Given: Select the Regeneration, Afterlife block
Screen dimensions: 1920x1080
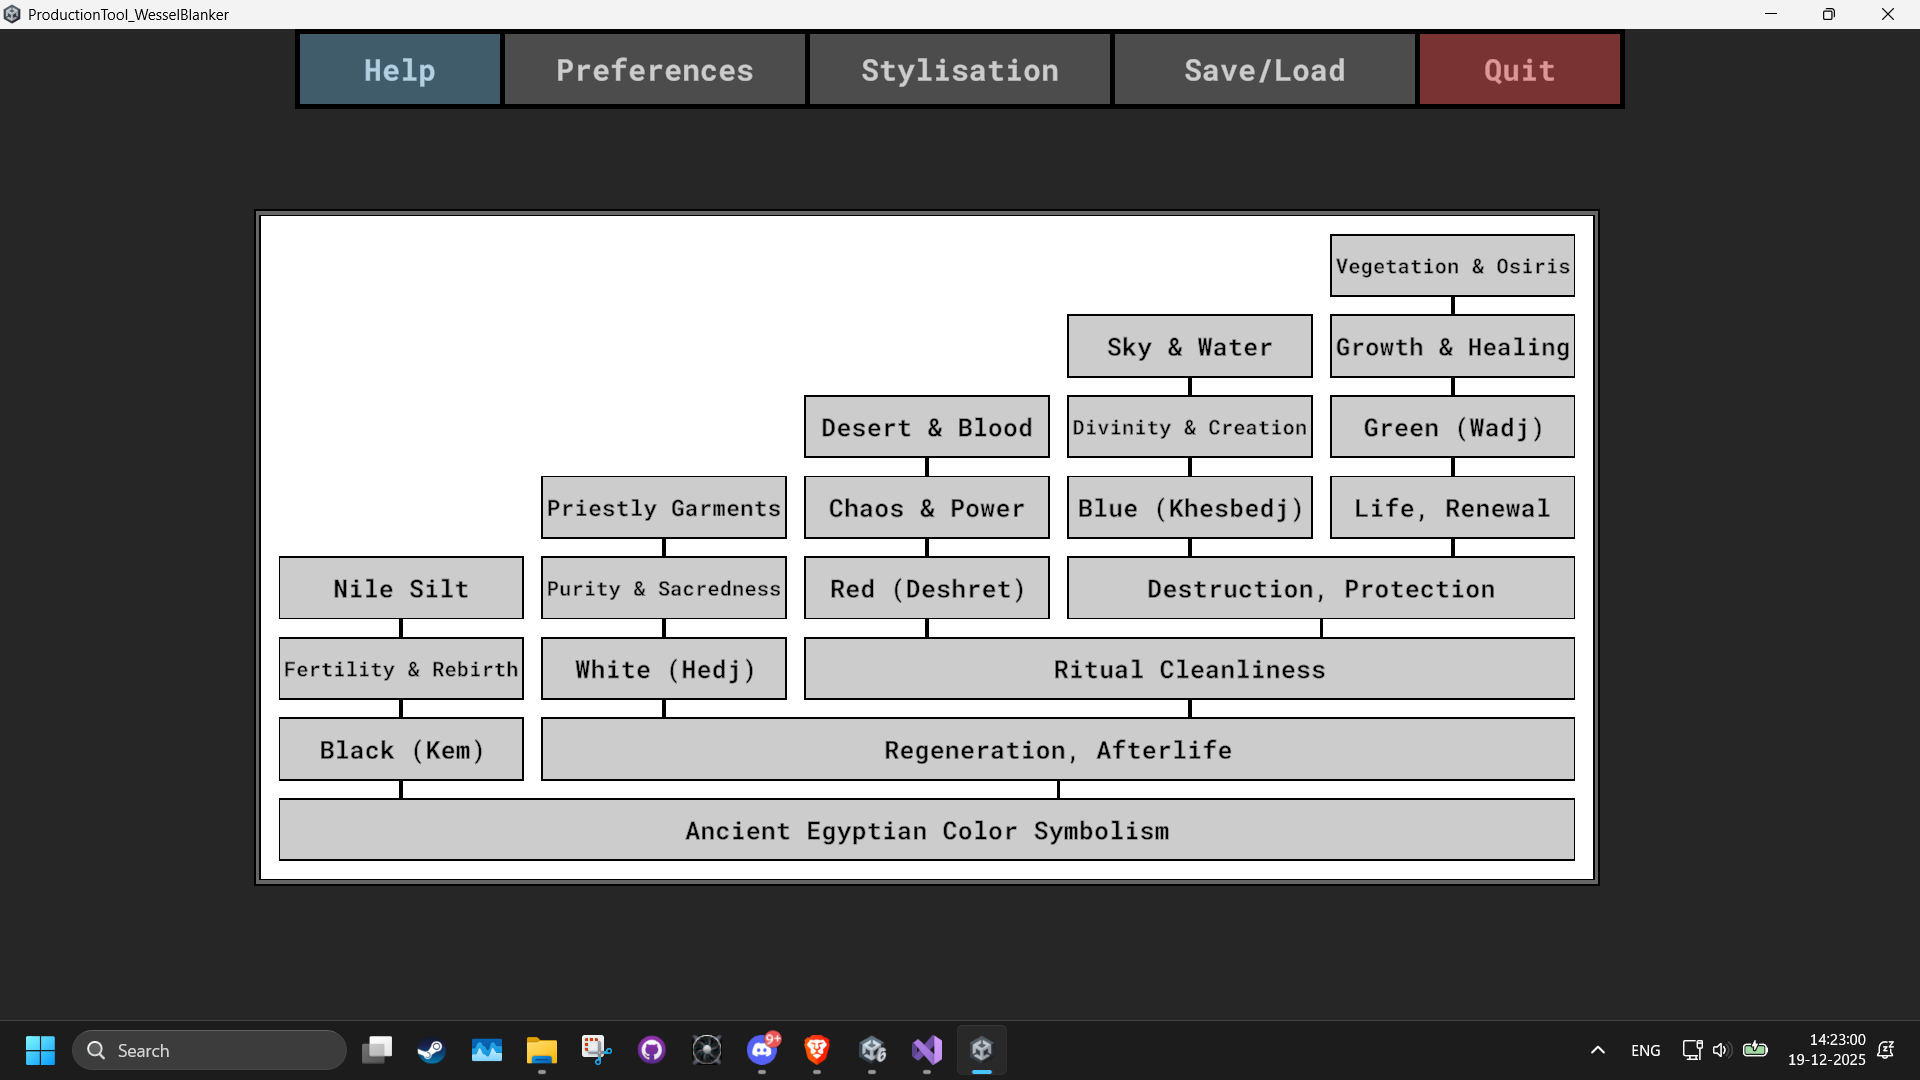Looking at the screenshot, I should tap(1058, 750).
